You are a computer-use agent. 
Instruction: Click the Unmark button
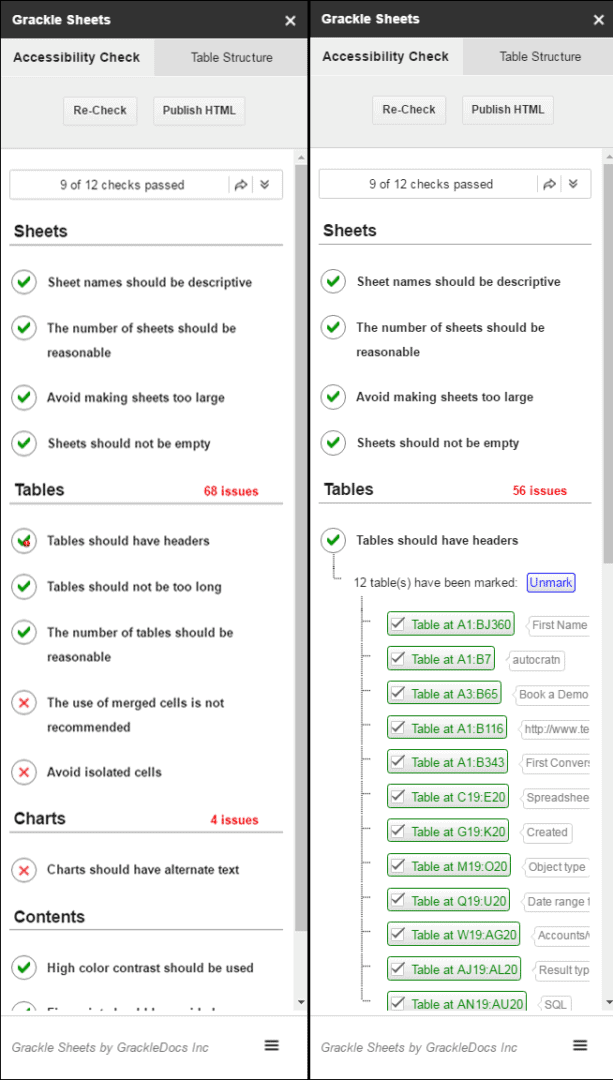click(551, 583)
